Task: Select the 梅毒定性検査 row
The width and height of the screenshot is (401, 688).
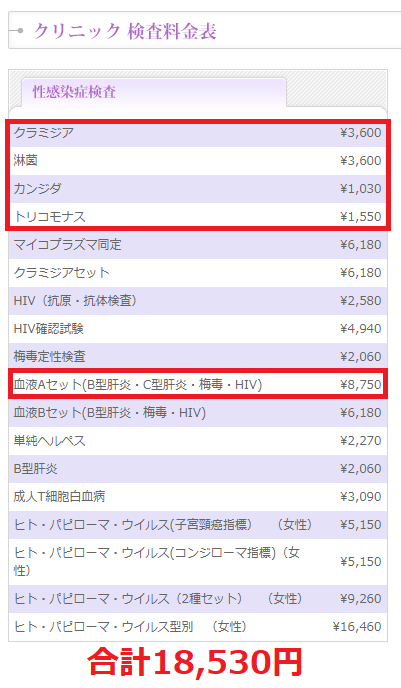Action: 198,357
